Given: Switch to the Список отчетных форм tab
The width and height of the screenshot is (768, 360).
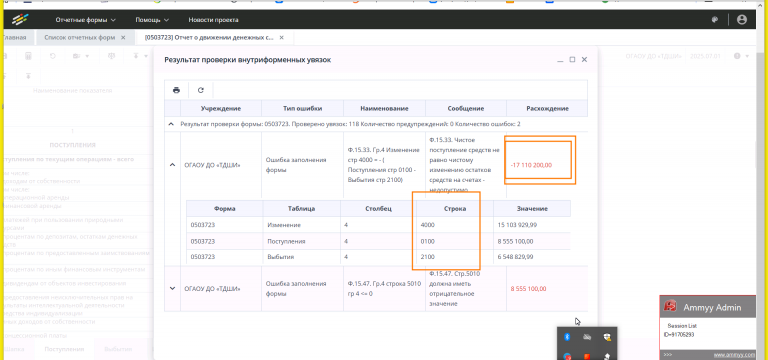Looking at the screenshot, I should pos(79,37).
